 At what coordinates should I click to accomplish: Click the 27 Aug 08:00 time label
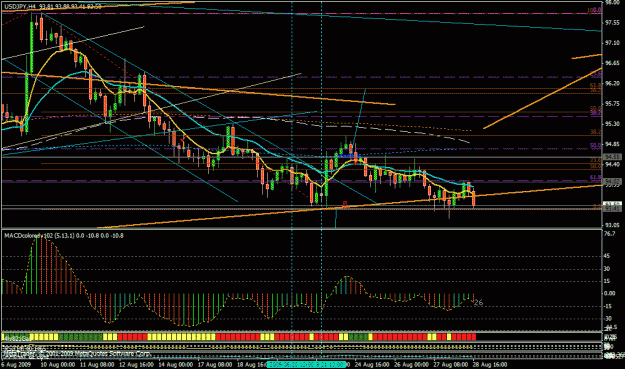pos(451,365)
